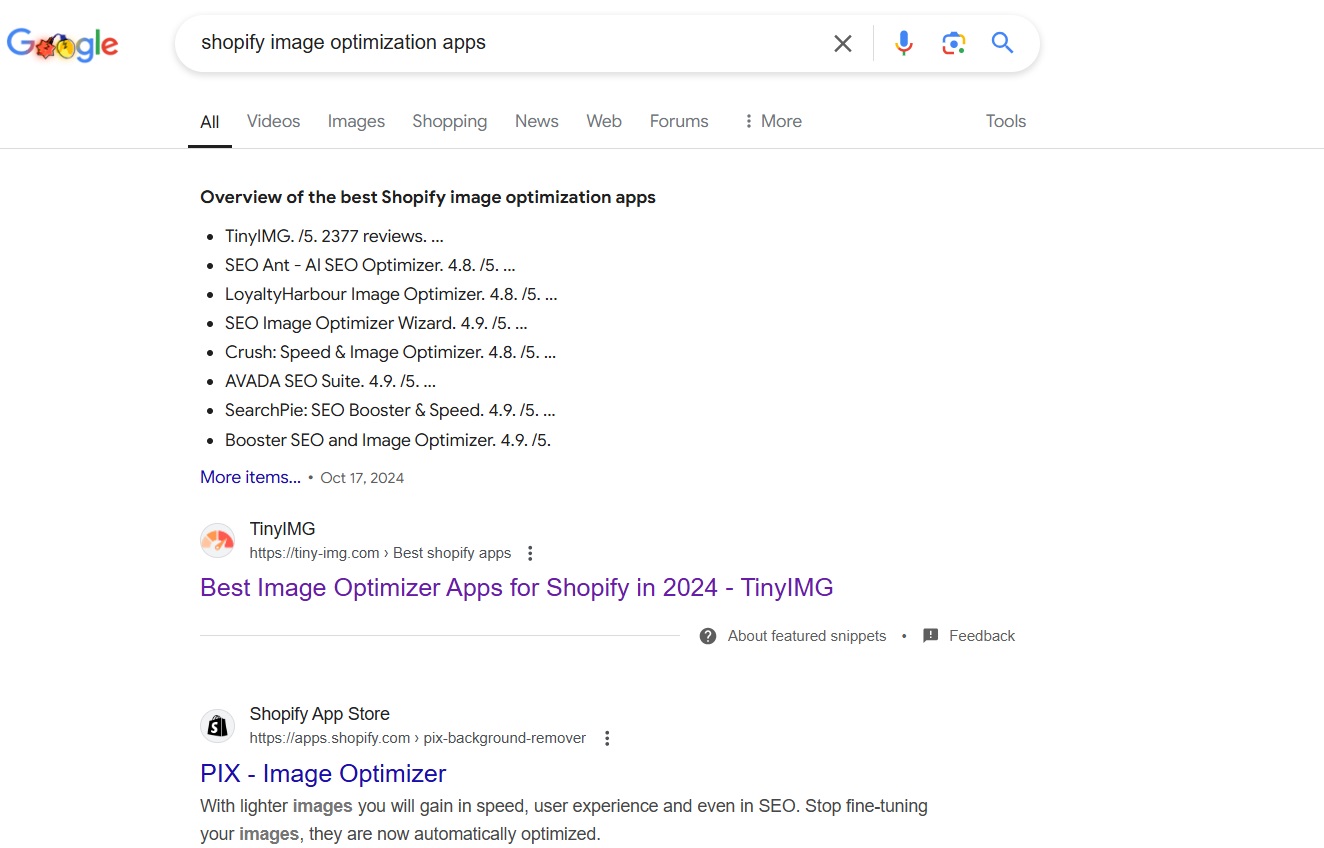The image size is (1324, 848).
Task: Click the Shopify App Store favicon
Action: [218, 725]
